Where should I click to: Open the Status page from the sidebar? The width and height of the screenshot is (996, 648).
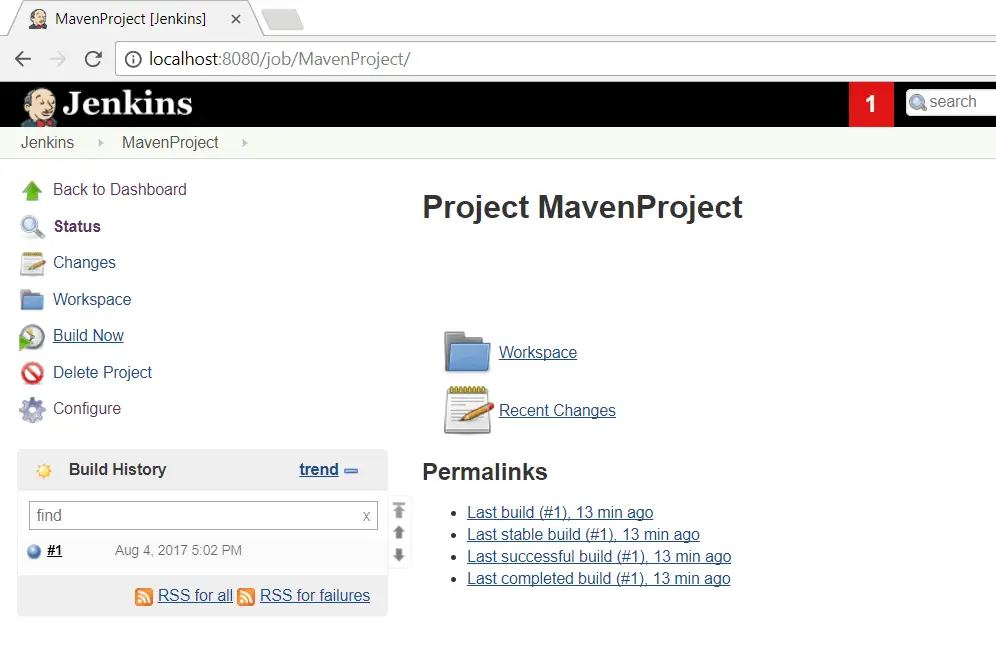point(77,227)
